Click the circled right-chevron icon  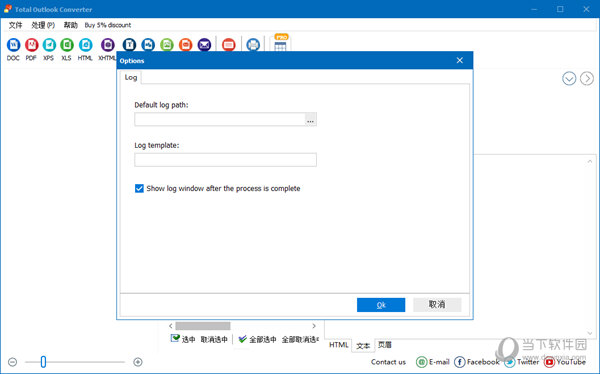(x=587, y=78)
